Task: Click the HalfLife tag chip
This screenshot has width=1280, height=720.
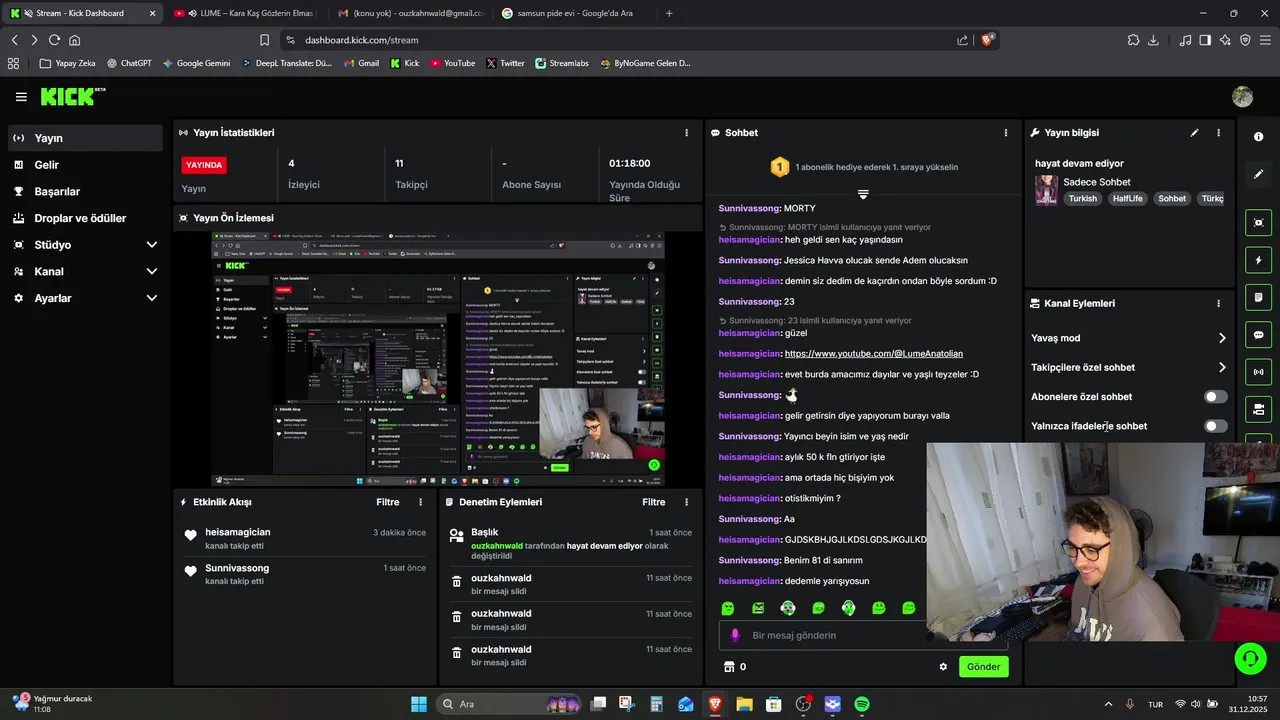Action: click(1127, 199)
